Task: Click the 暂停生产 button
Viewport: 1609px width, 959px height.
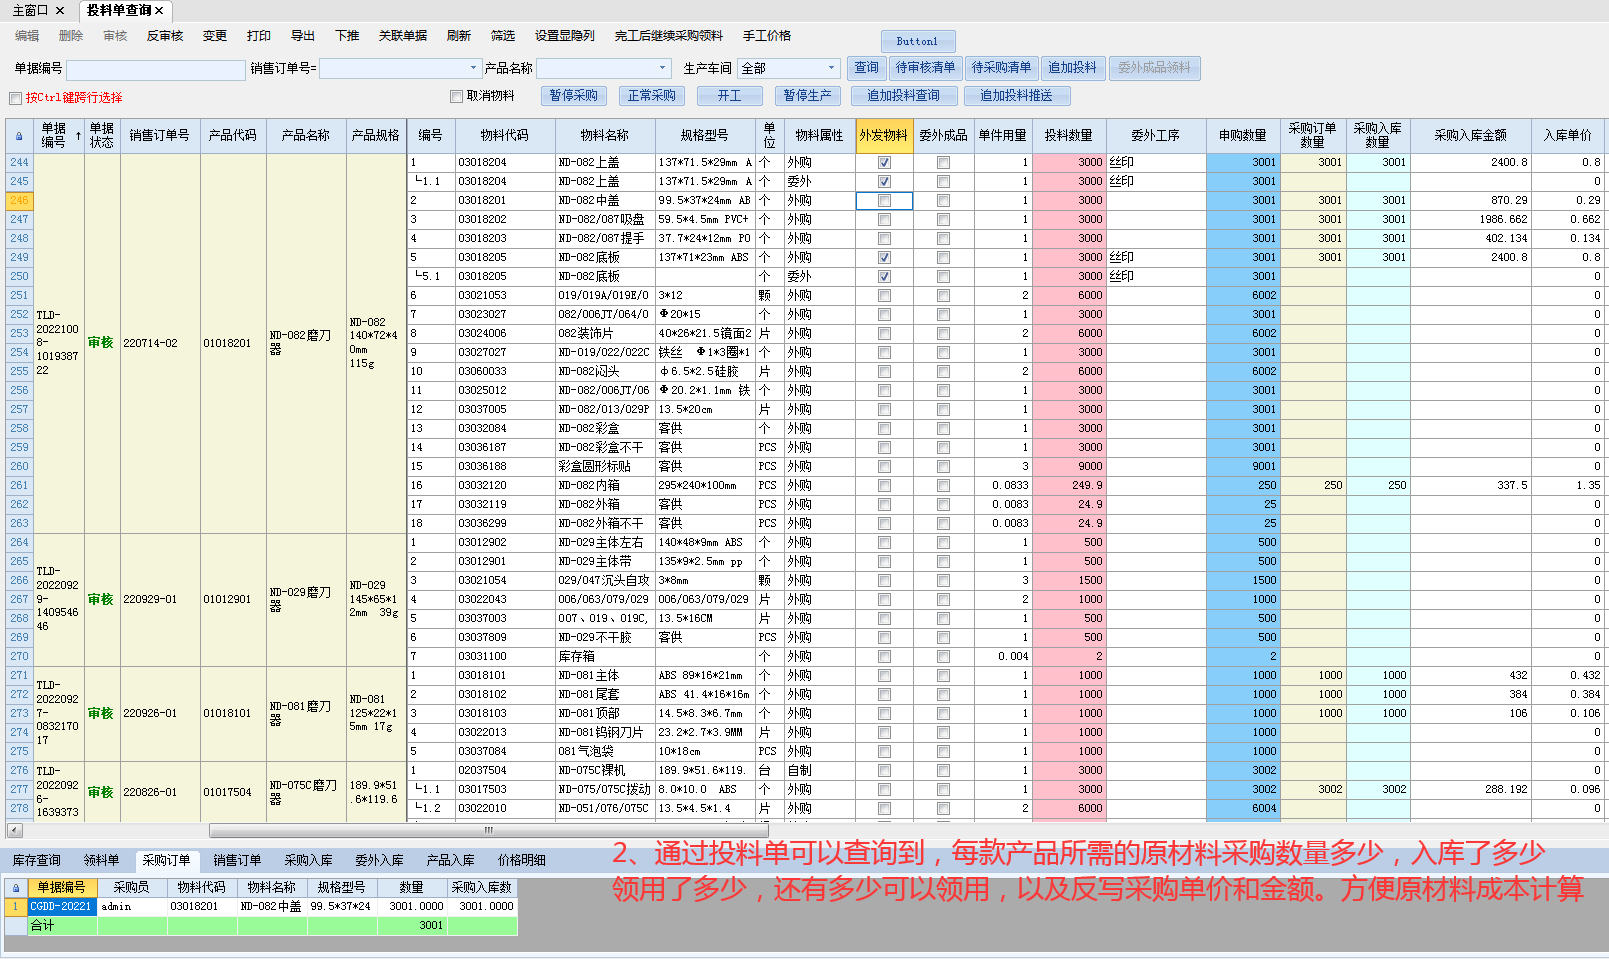Action: [x=808, y=96]
